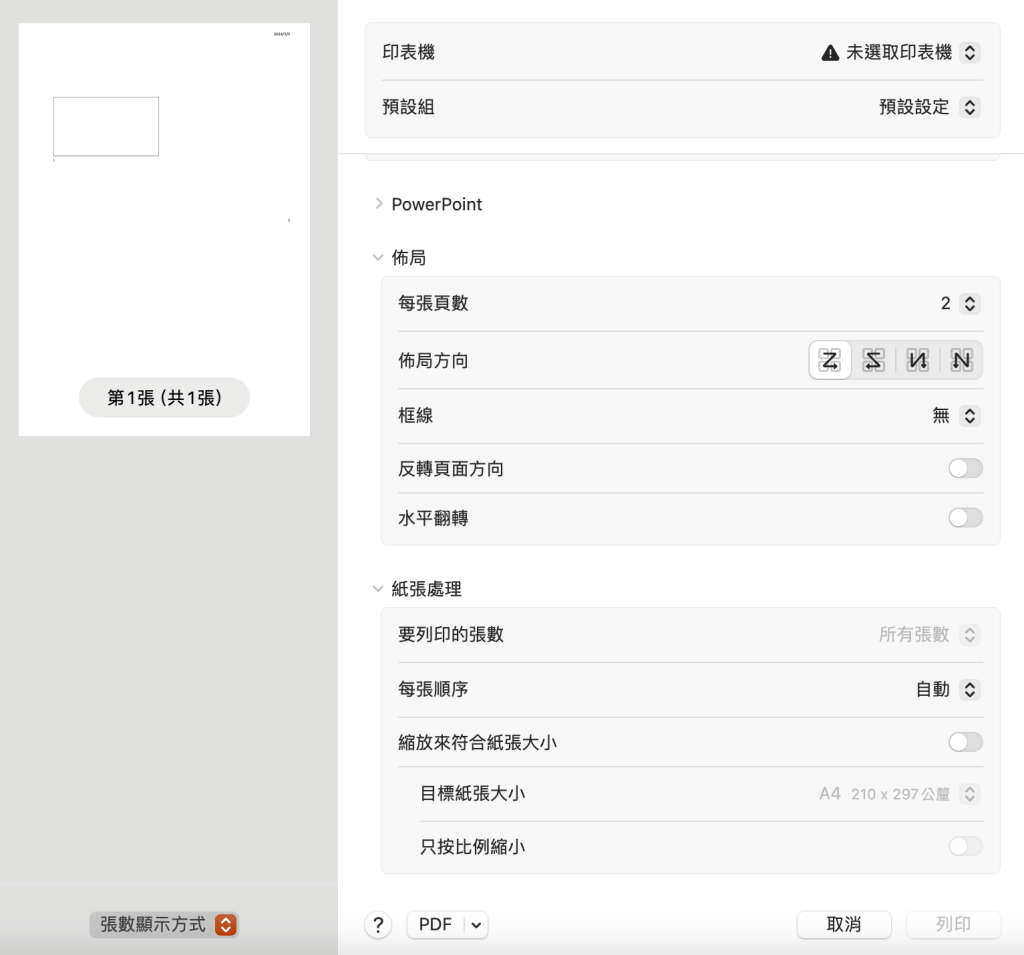Image resolution: width=1024 pixels, height=955 pixels.
Task: Click the 取消 button
Action: pos(844,925)
